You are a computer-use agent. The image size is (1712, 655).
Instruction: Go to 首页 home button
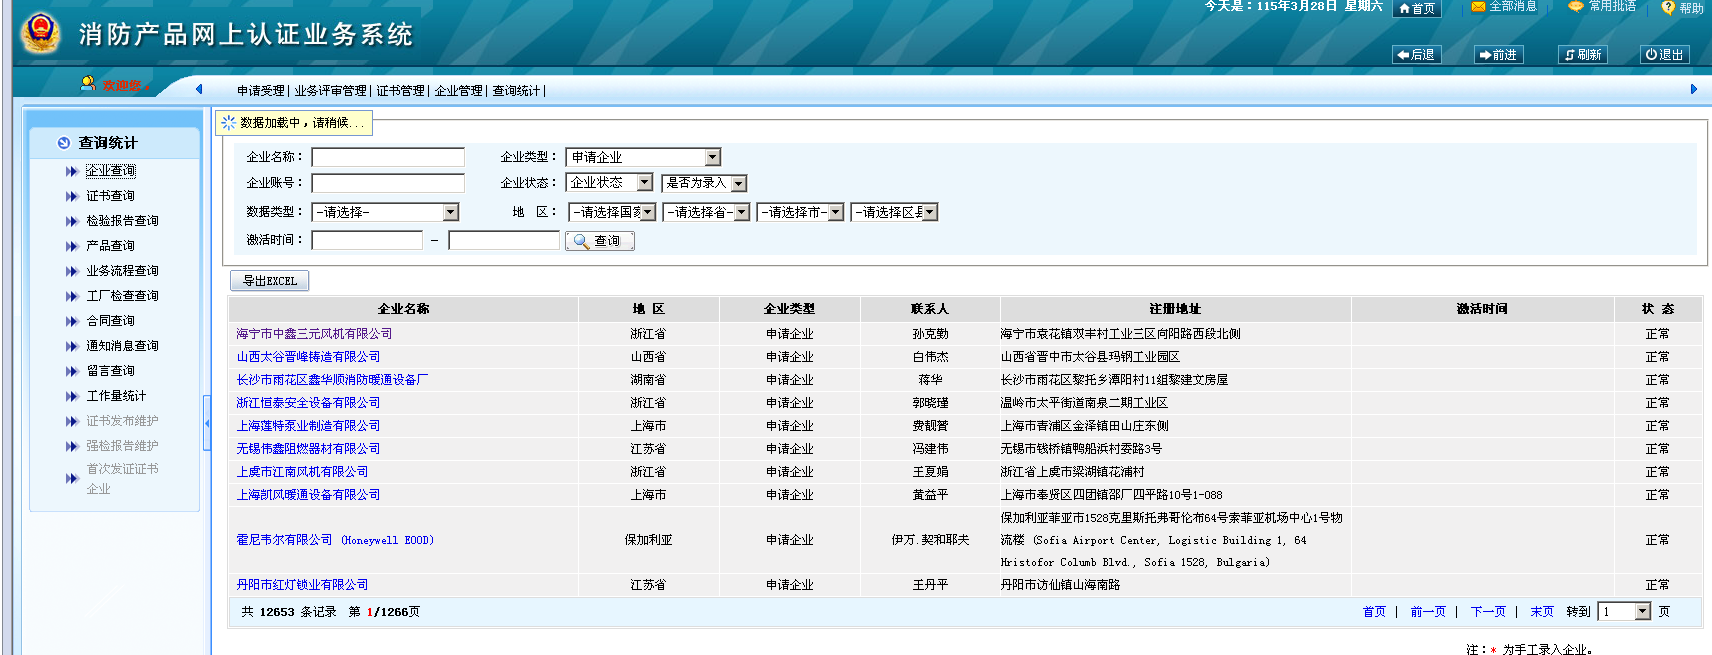coord(1417,8)
